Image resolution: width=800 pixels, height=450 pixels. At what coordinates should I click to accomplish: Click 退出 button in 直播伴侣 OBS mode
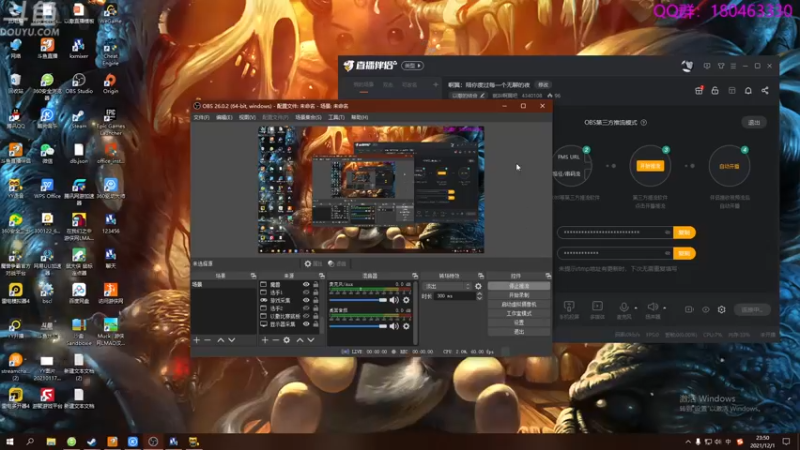pos(754,122)
